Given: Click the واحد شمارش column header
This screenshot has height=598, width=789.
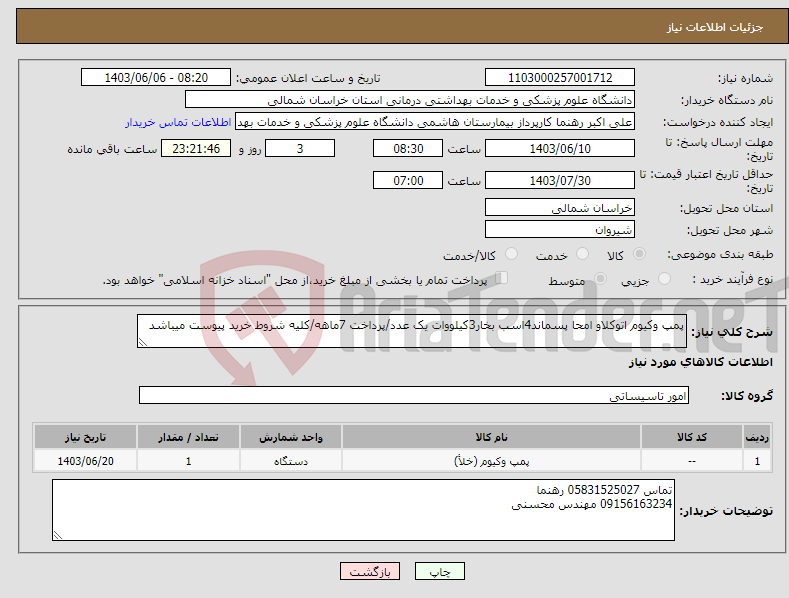Looking at the screenshot, I should click(x=291, y=437).
